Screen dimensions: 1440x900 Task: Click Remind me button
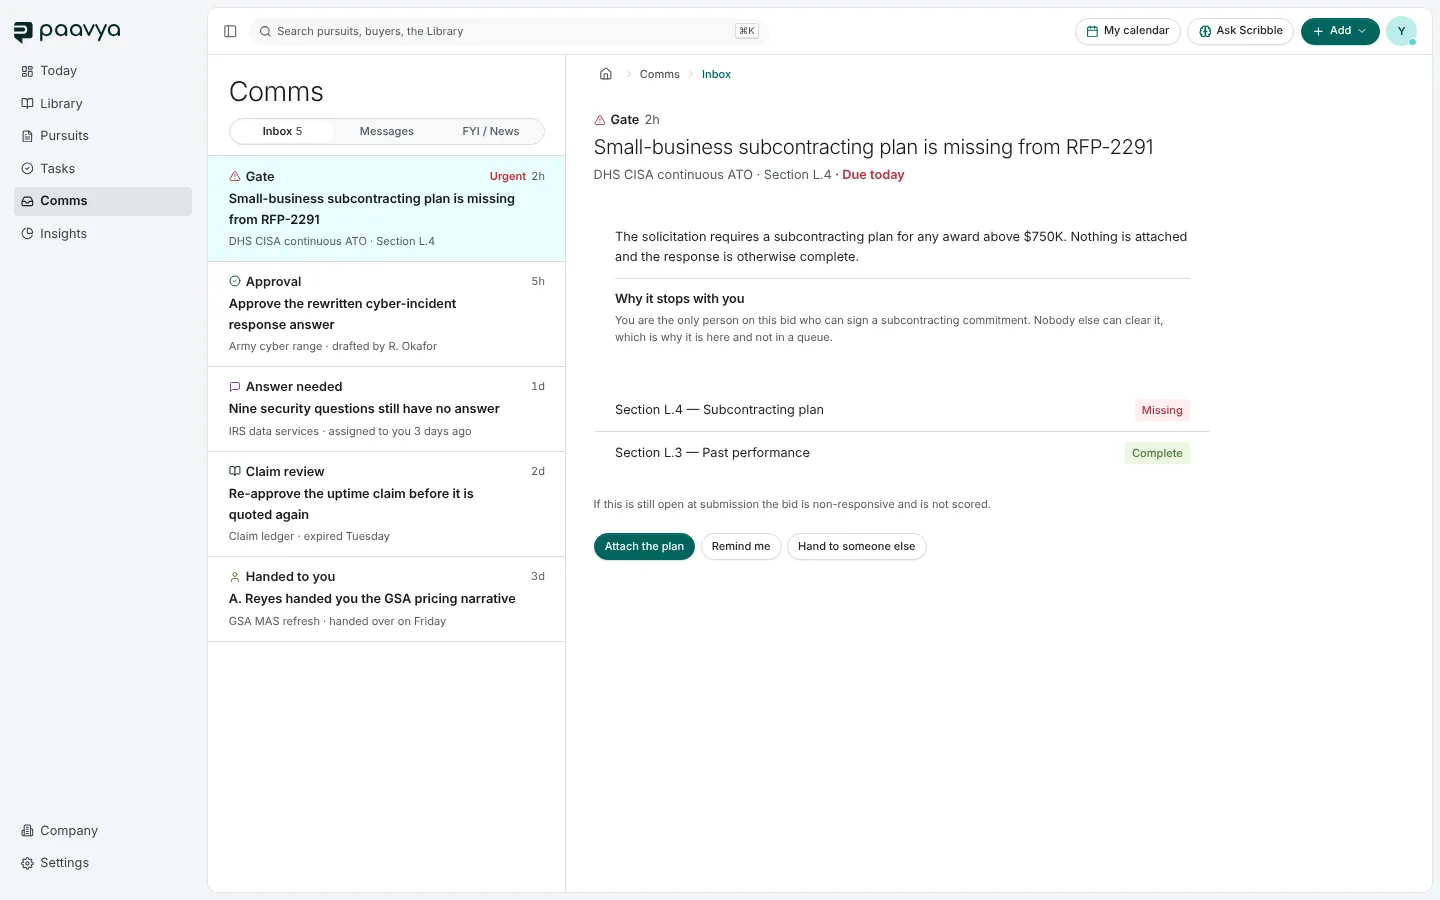[741, 546]
